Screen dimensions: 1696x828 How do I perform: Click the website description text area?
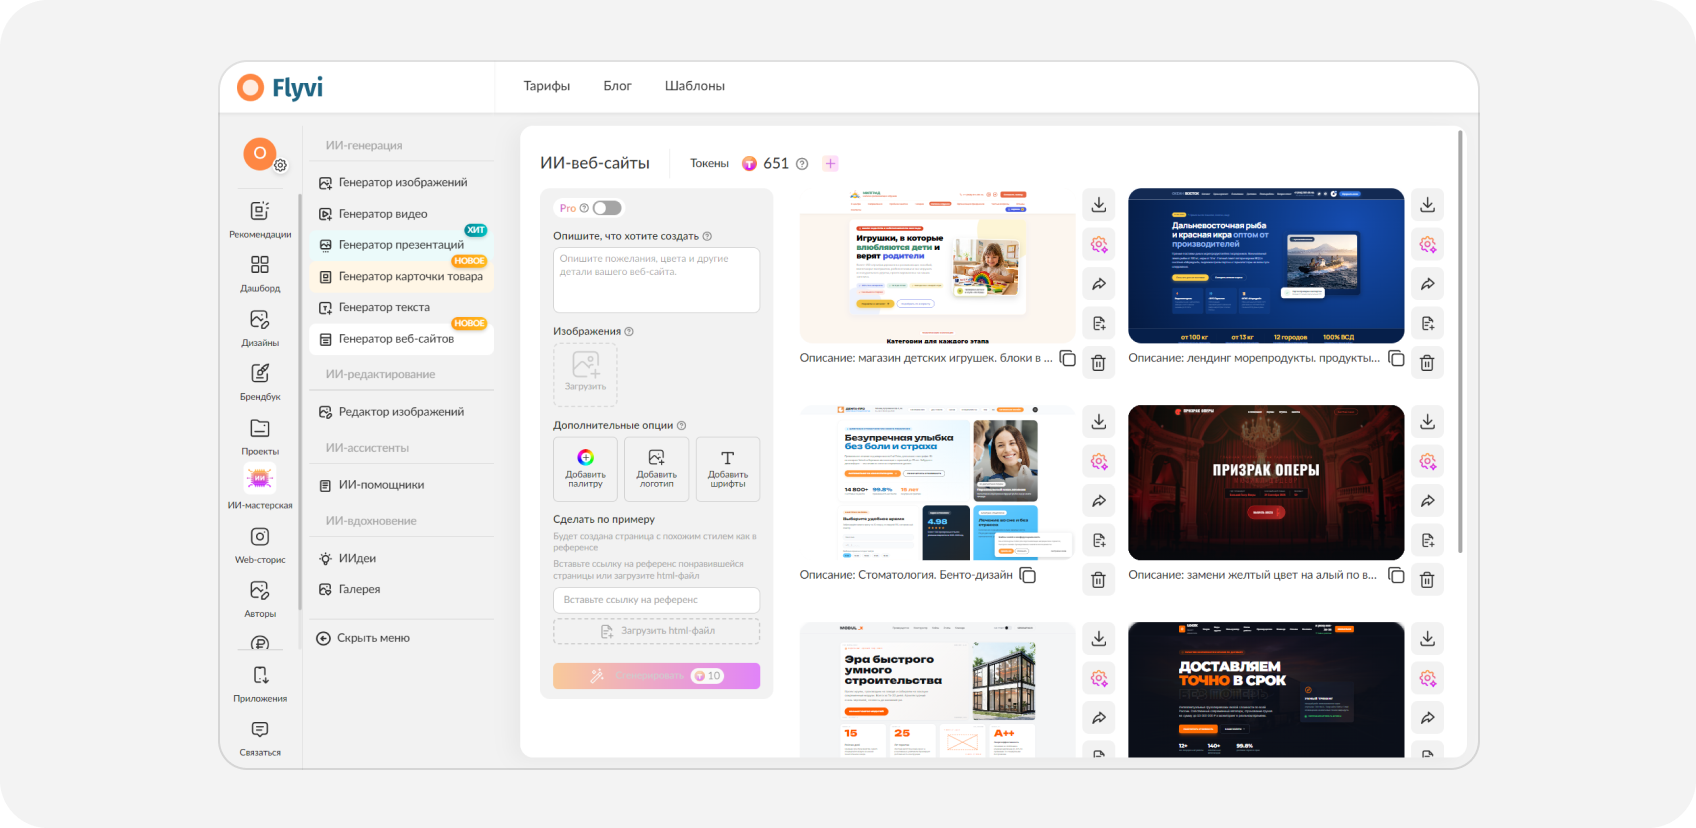pyautogui.click(x=657, y=280)
